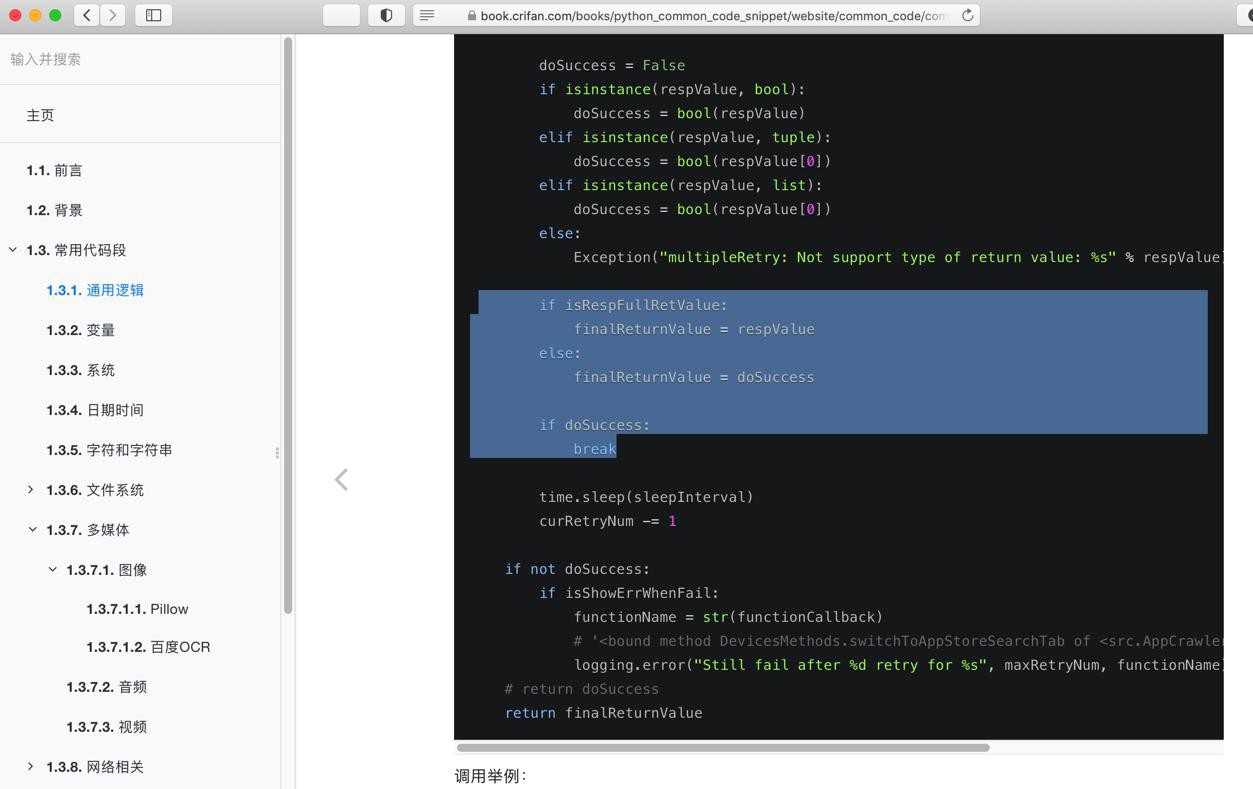Click 'if isRespFullRetValue:' code line
This screenshot has height=789, width=1253.
point(633,305)
